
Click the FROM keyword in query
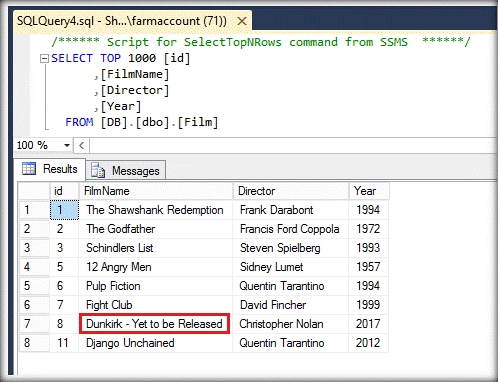click(79, 122)
